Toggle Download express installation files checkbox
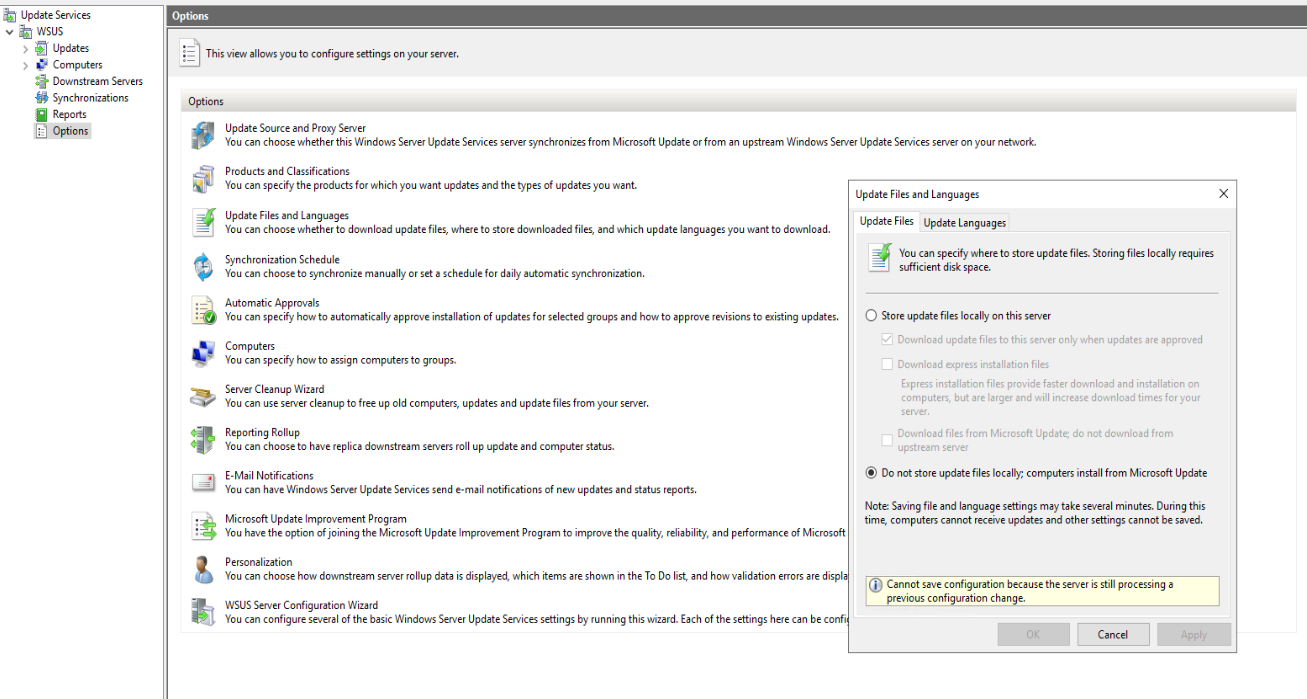The width and height of the screenshot is (1307, 699). pyautogui.click(x=887, y=365)
